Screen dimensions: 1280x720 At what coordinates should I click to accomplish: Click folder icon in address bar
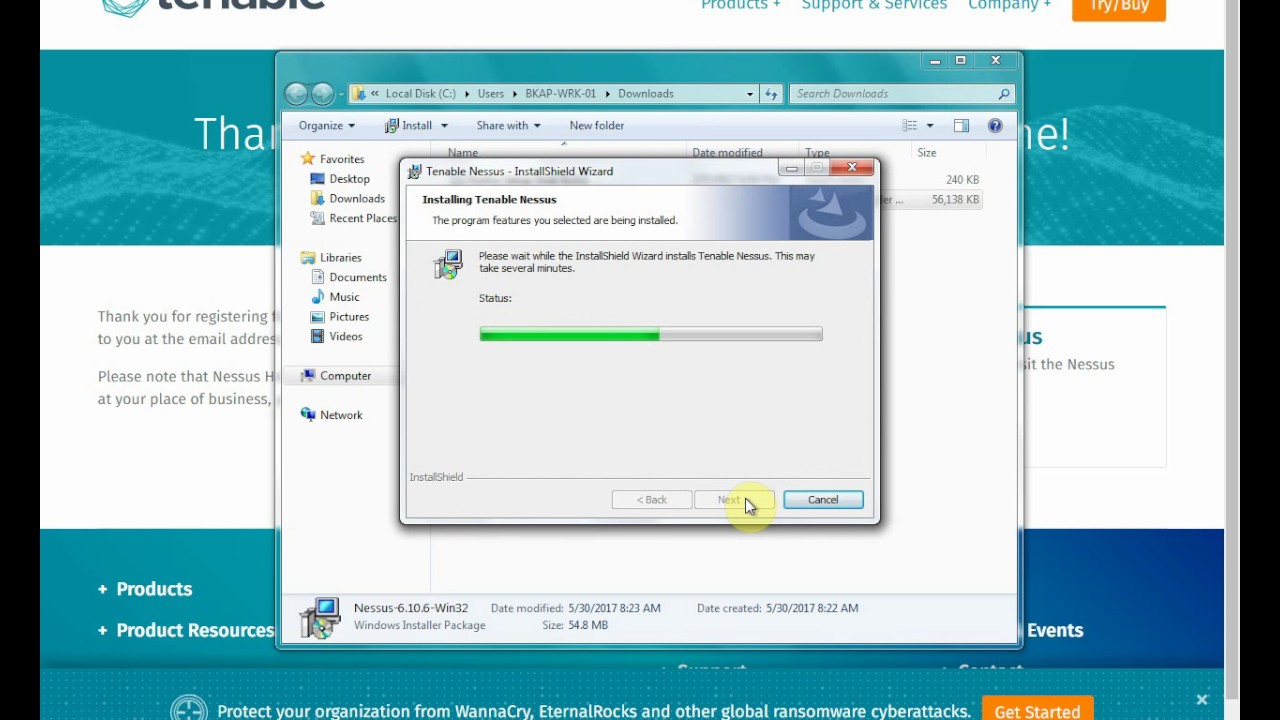click(x=357, y=94)
